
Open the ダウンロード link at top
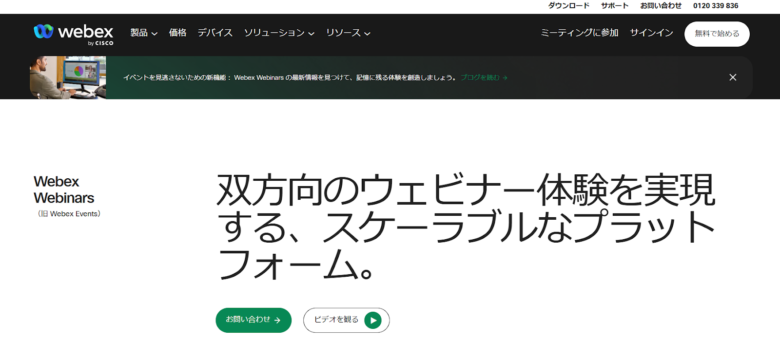[x=569, y=6]
